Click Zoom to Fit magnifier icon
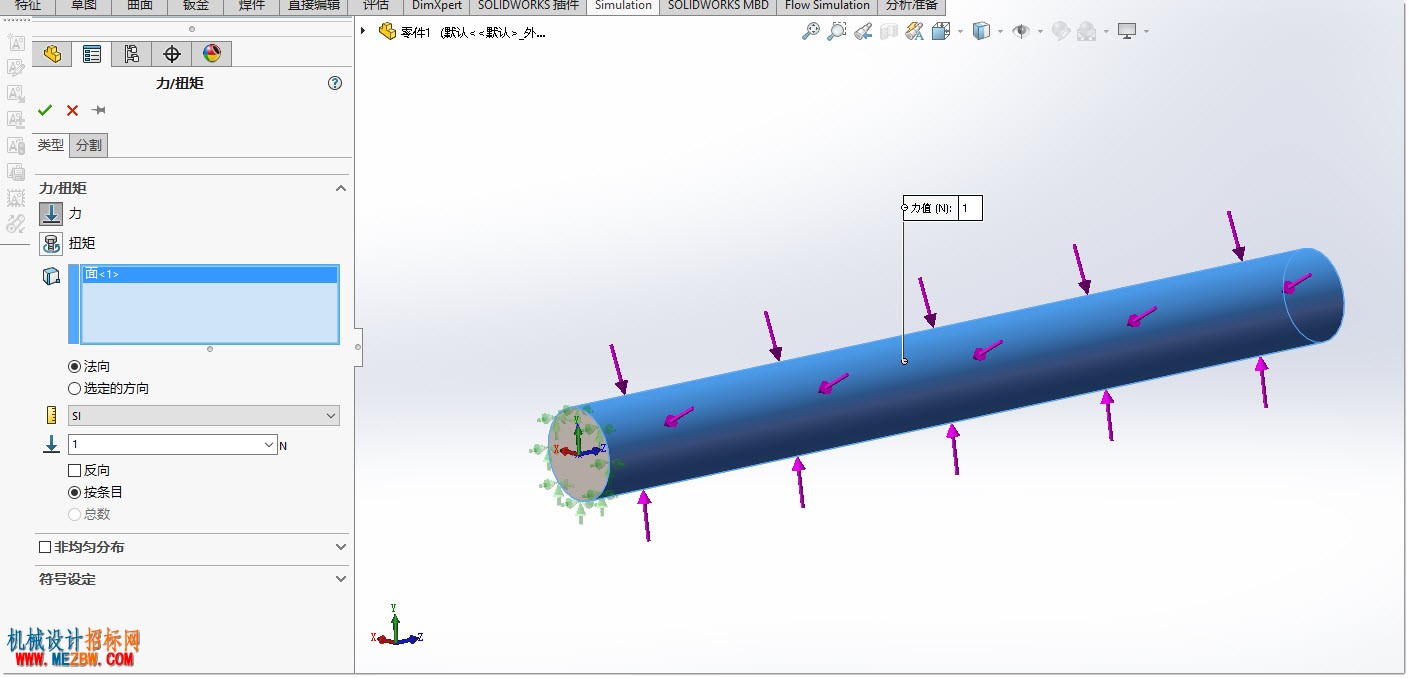This screenshot has width=1409, height=678. pos(810,32)
